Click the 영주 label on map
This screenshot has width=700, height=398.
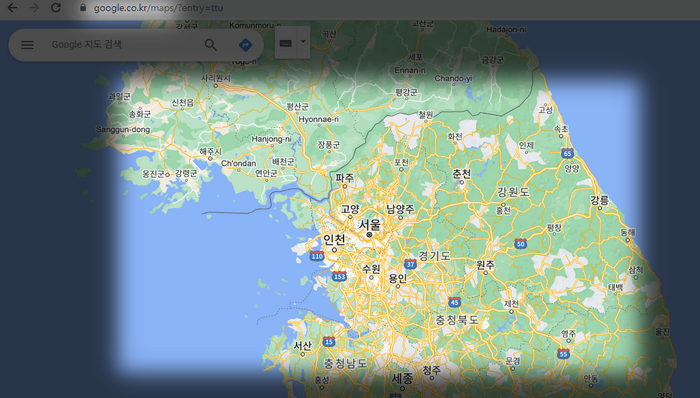coord(568,333)
